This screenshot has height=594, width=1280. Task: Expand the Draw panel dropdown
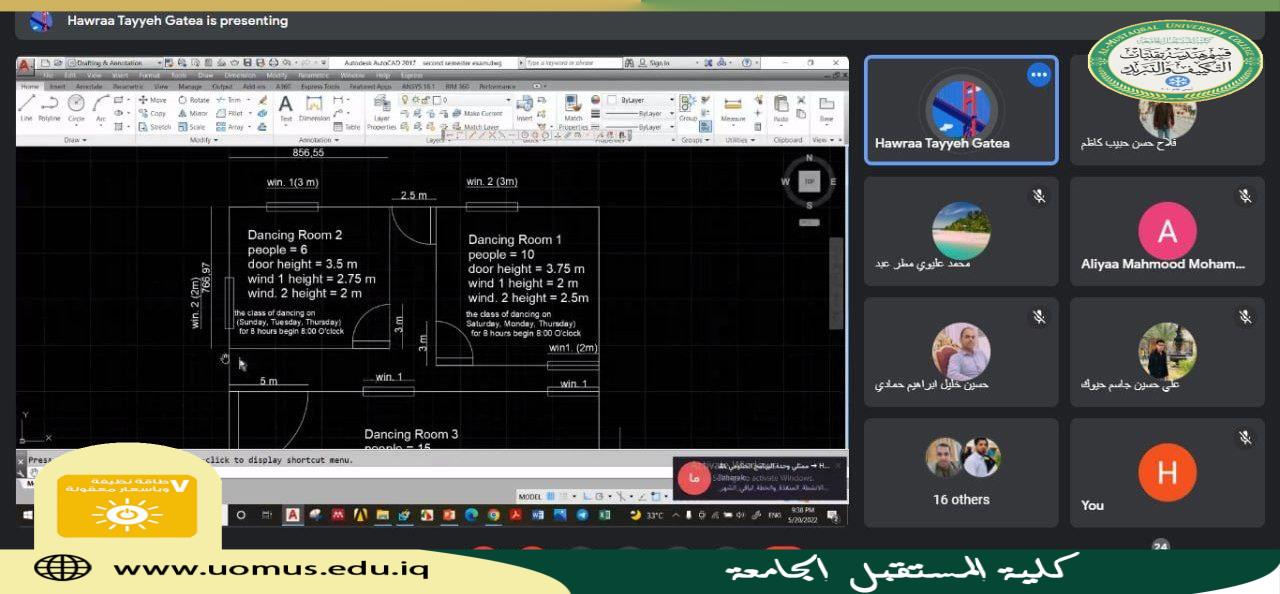74,140
